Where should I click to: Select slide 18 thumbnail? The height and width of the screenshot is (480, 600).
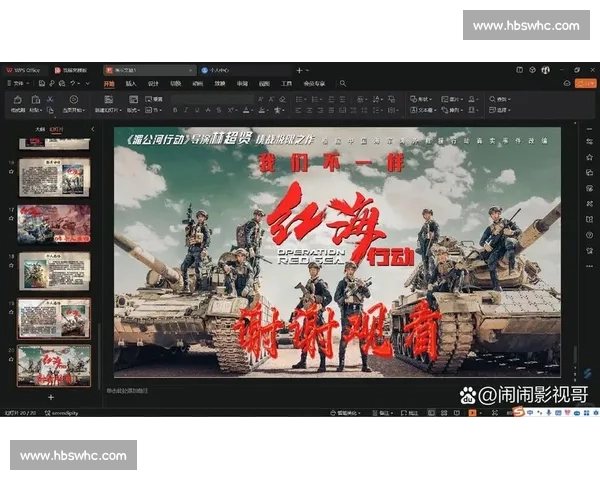[x=54, y=271]
